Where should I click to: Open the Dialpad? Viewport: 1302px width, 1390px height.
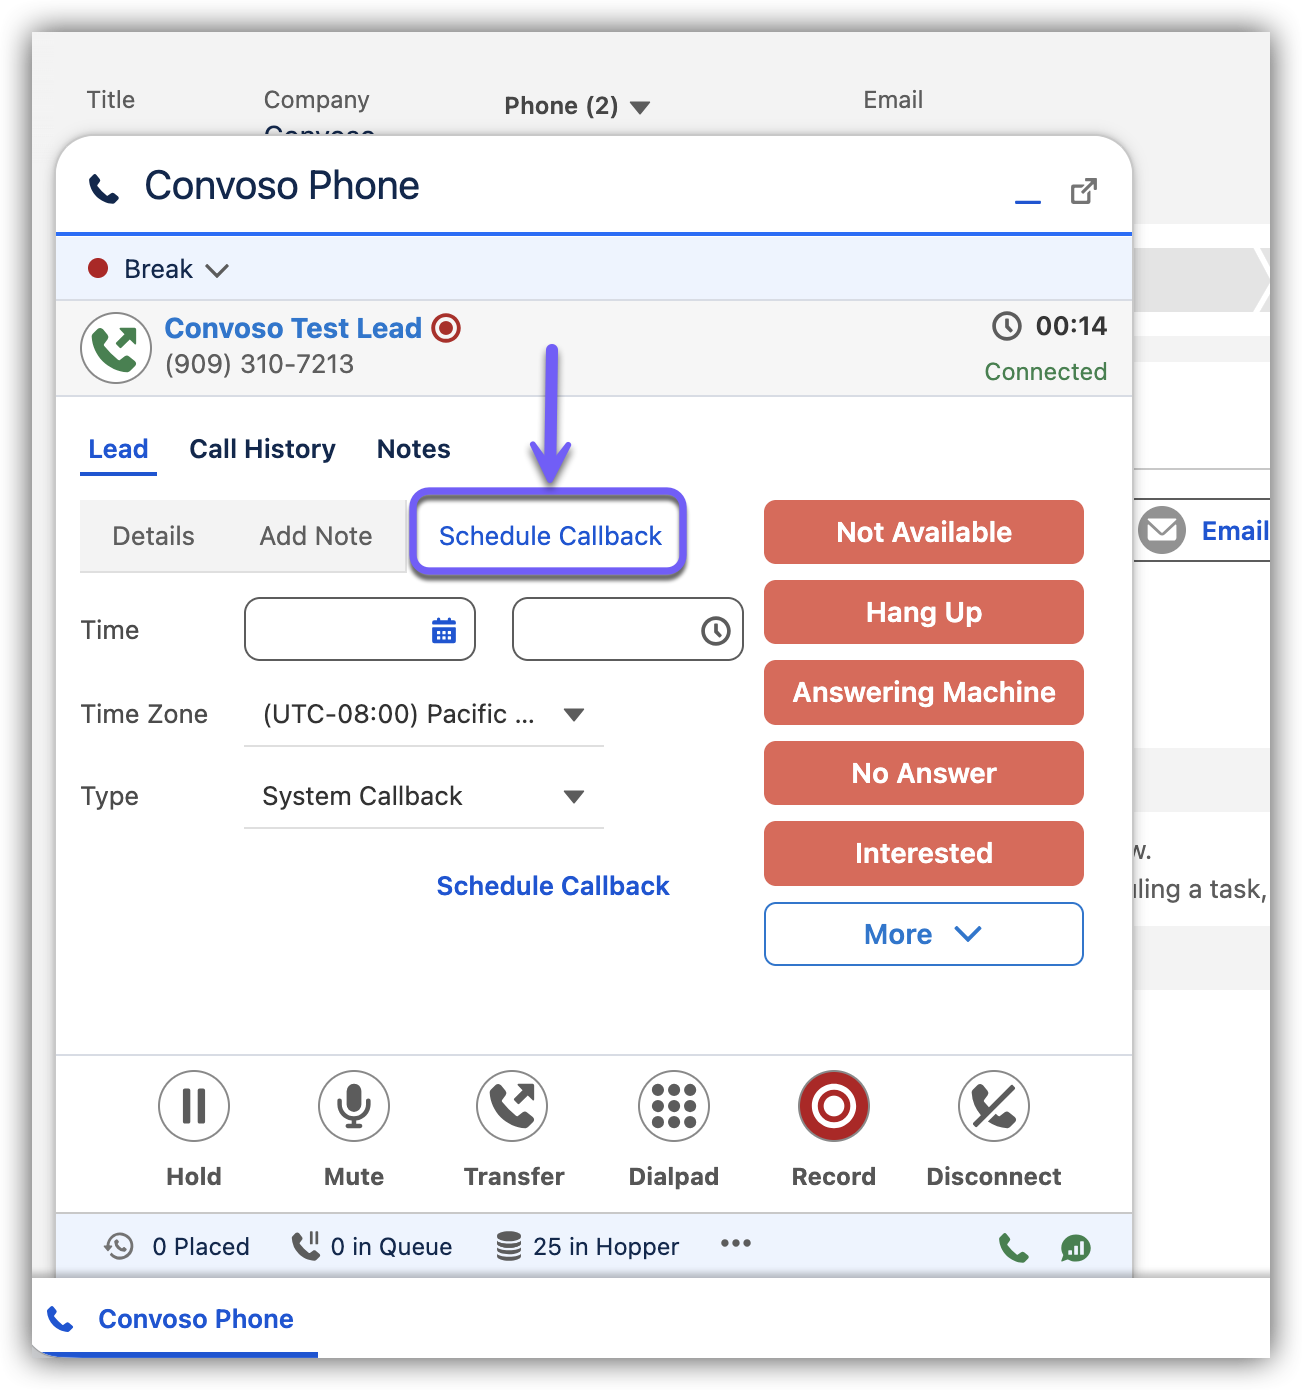click(674, 1106)
